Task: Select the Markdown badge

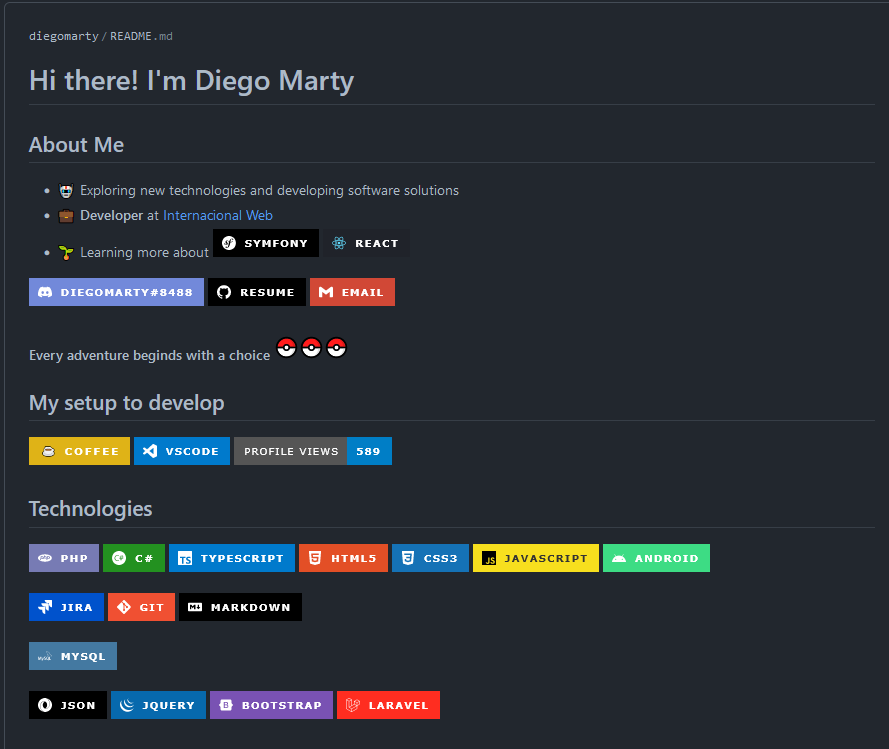Action: [240, 607]
